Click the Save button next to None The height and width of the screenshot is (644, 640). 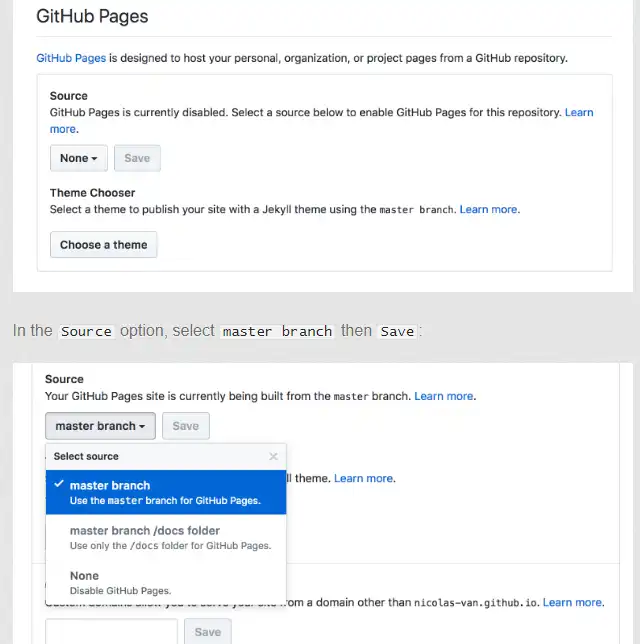pos(137,158)
